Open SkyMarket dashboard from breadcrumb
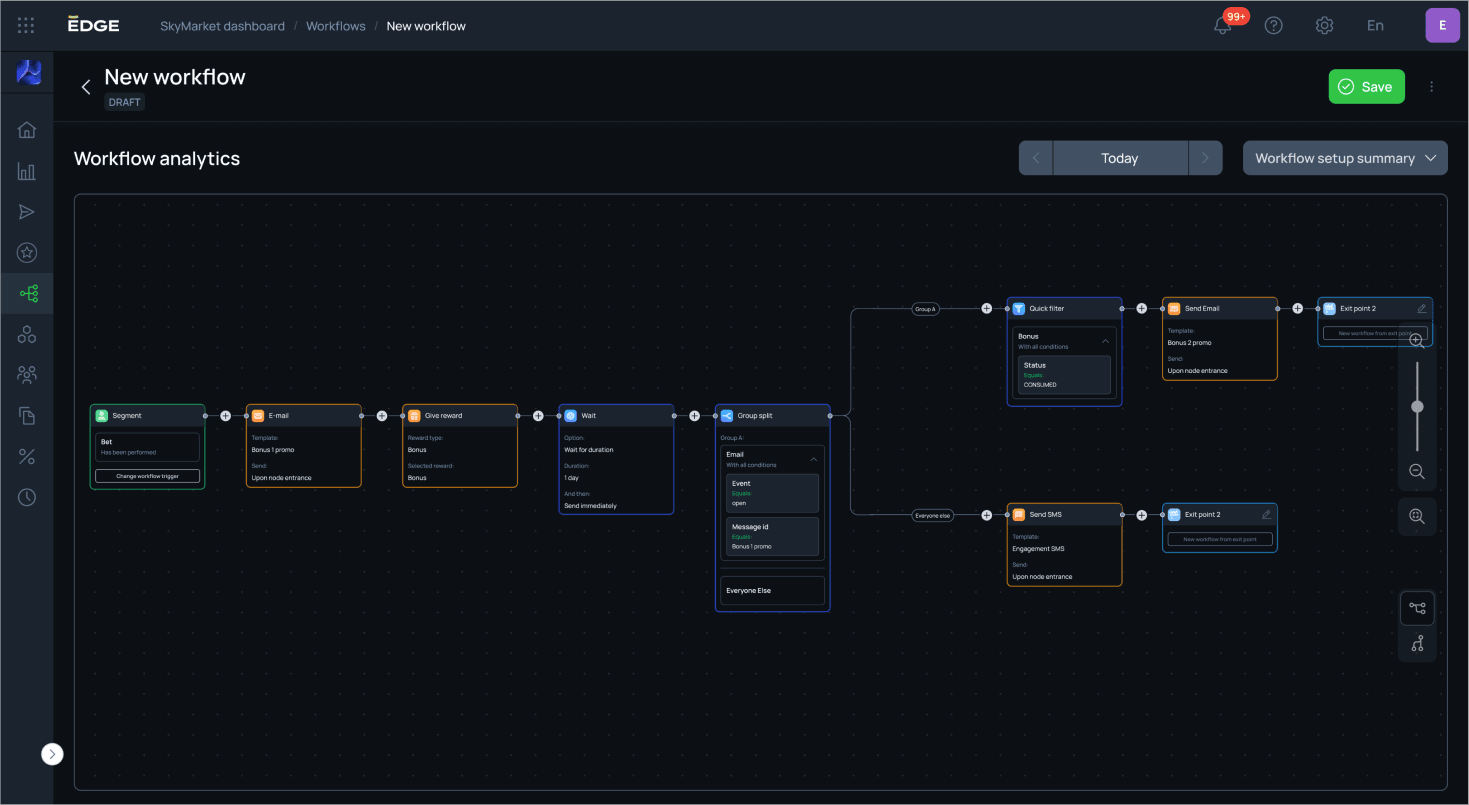1469x805 pixels. (222, 25)
